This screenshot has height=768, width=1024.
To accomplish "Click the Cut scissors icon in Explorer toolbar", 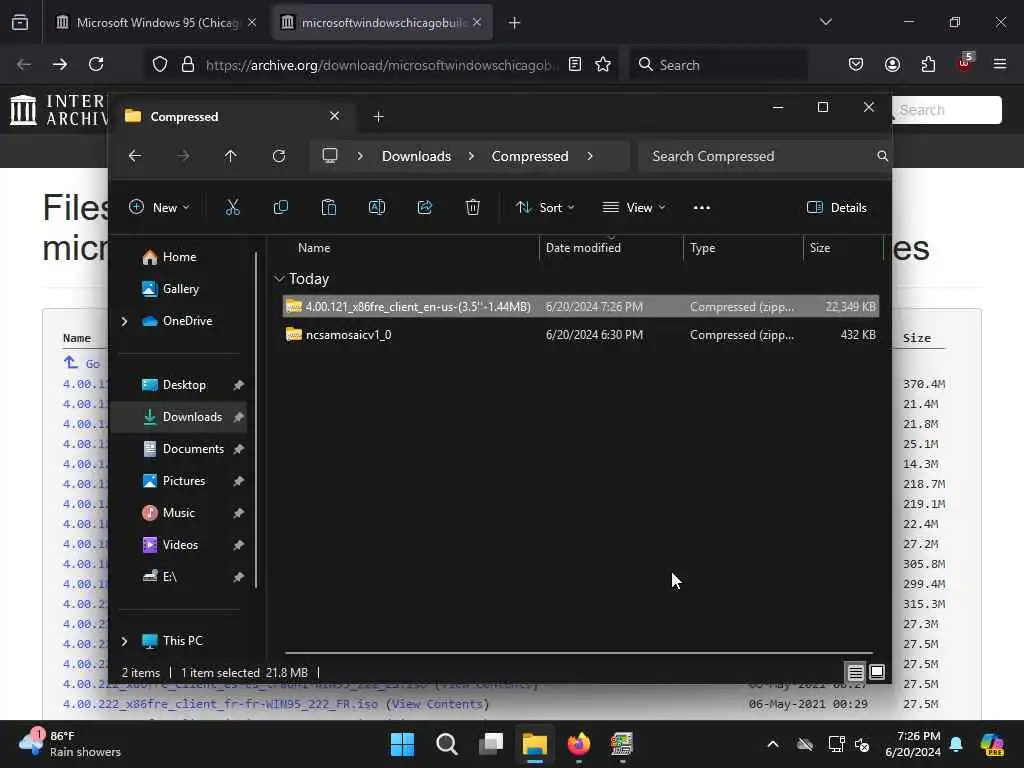I will point(232,208).
